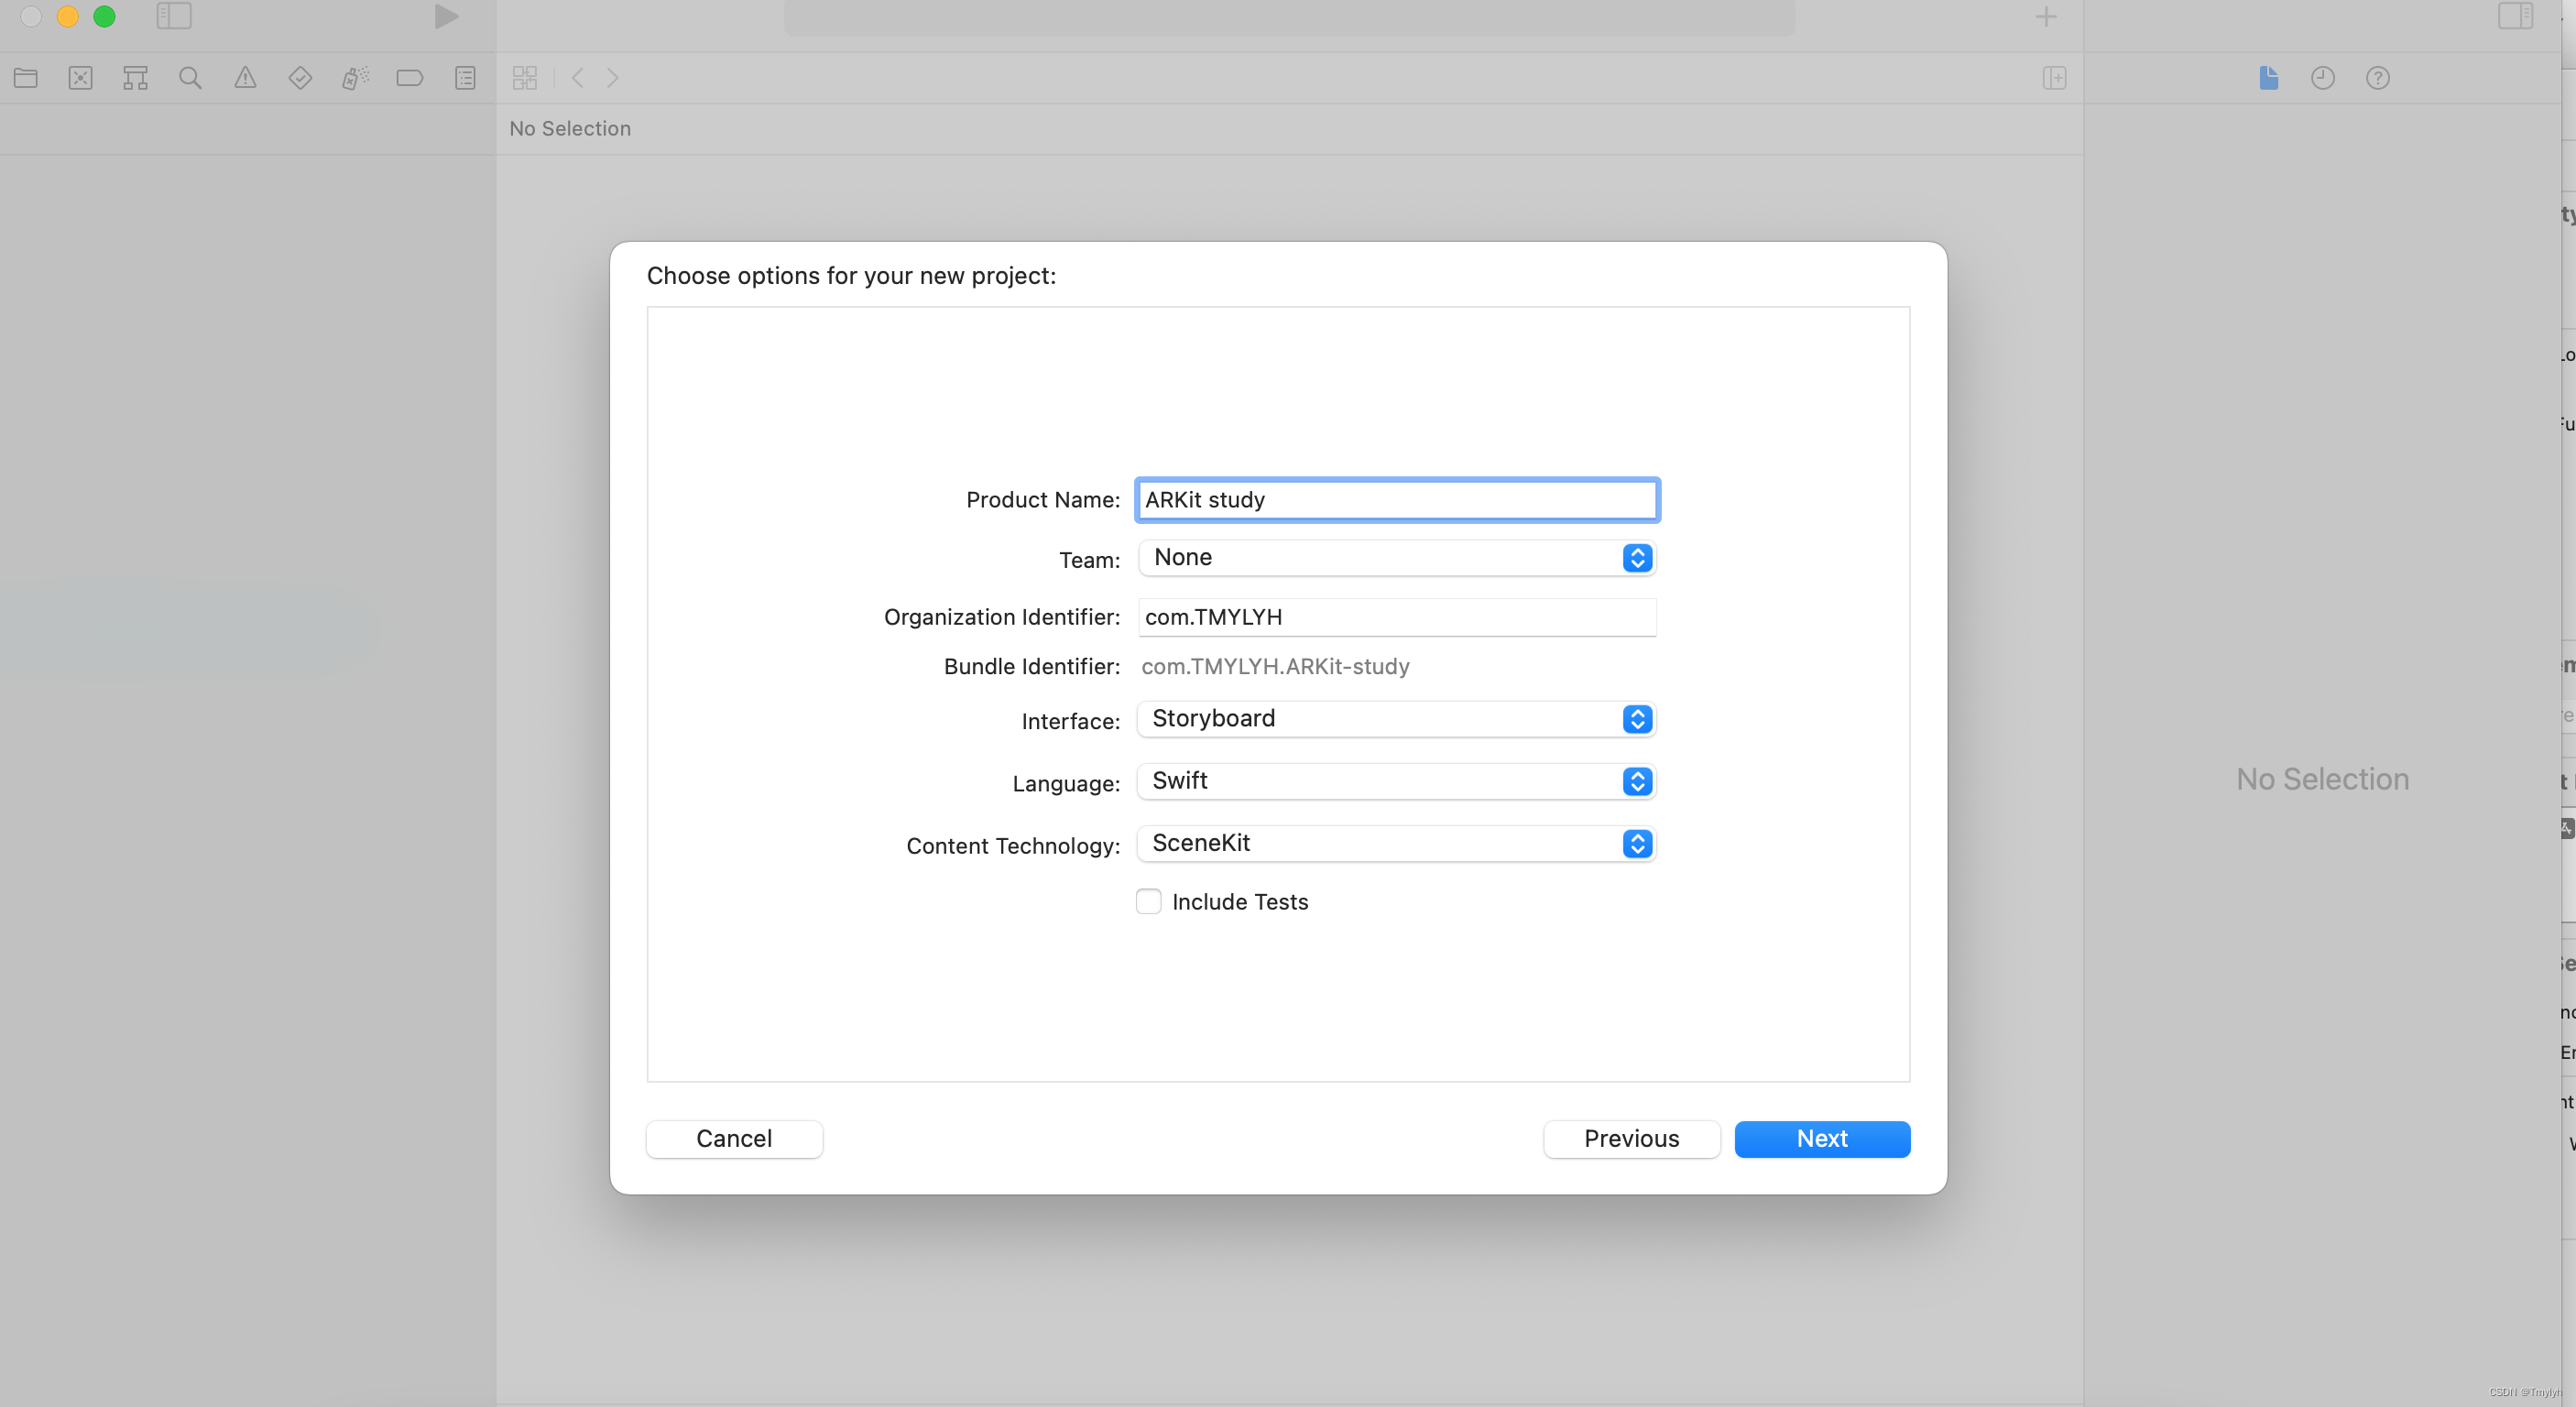This screenshot has height=1407, width=2576.
Task: Open the Project navigator folder icon
Action: [x=26, y=78]
